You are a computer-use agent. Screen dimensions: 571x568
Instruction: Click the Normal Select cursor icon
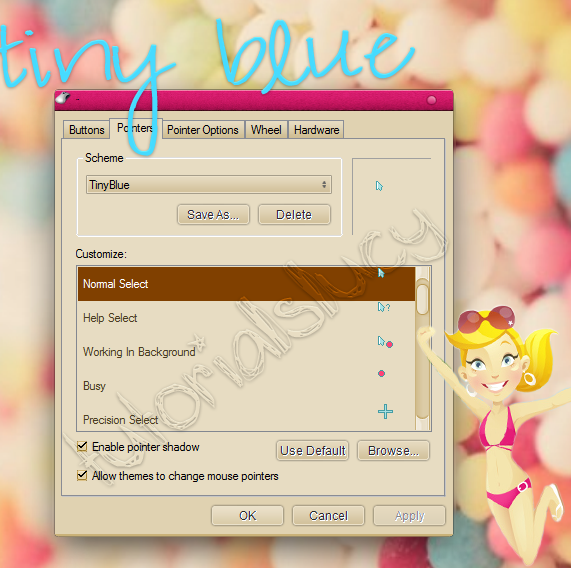click(x=381, y=273)
